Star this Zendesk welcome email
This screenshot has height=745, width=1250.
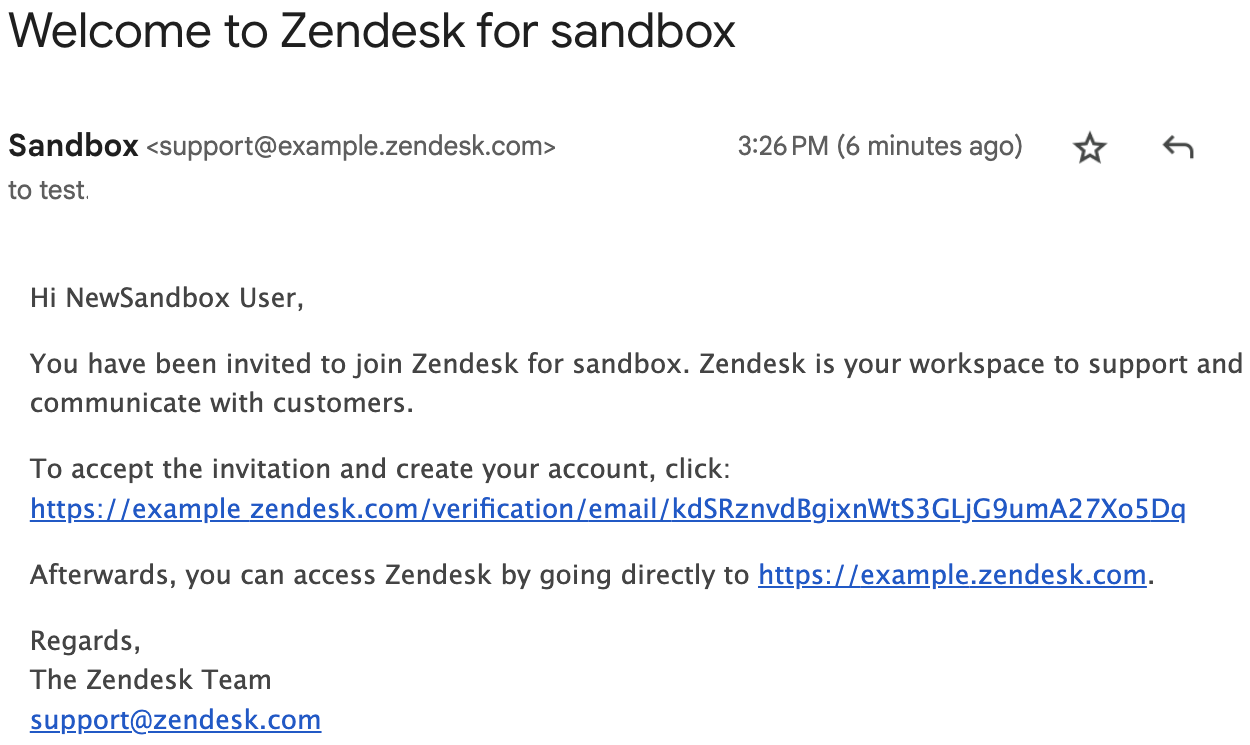pos(1089,149)
